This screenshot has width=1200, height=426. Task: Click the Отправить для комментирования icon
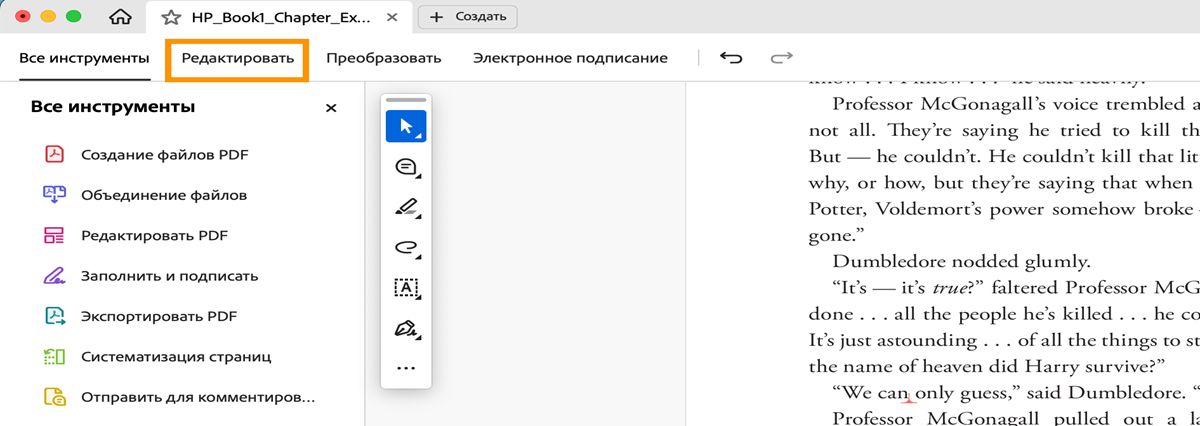53,397
